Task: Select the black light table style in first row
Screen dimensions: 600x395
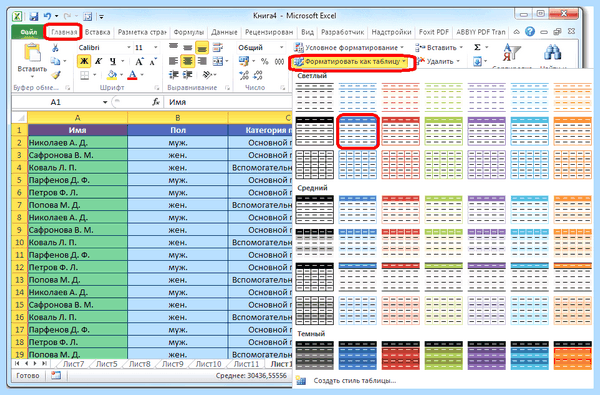Action: tap(315, 98)
